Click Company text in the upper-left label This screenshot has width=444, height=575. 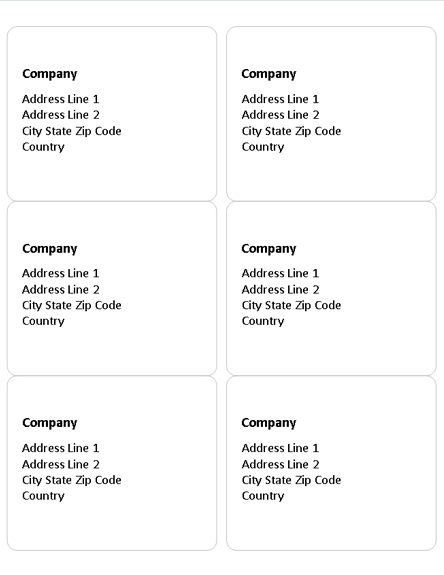click(49, 74)
